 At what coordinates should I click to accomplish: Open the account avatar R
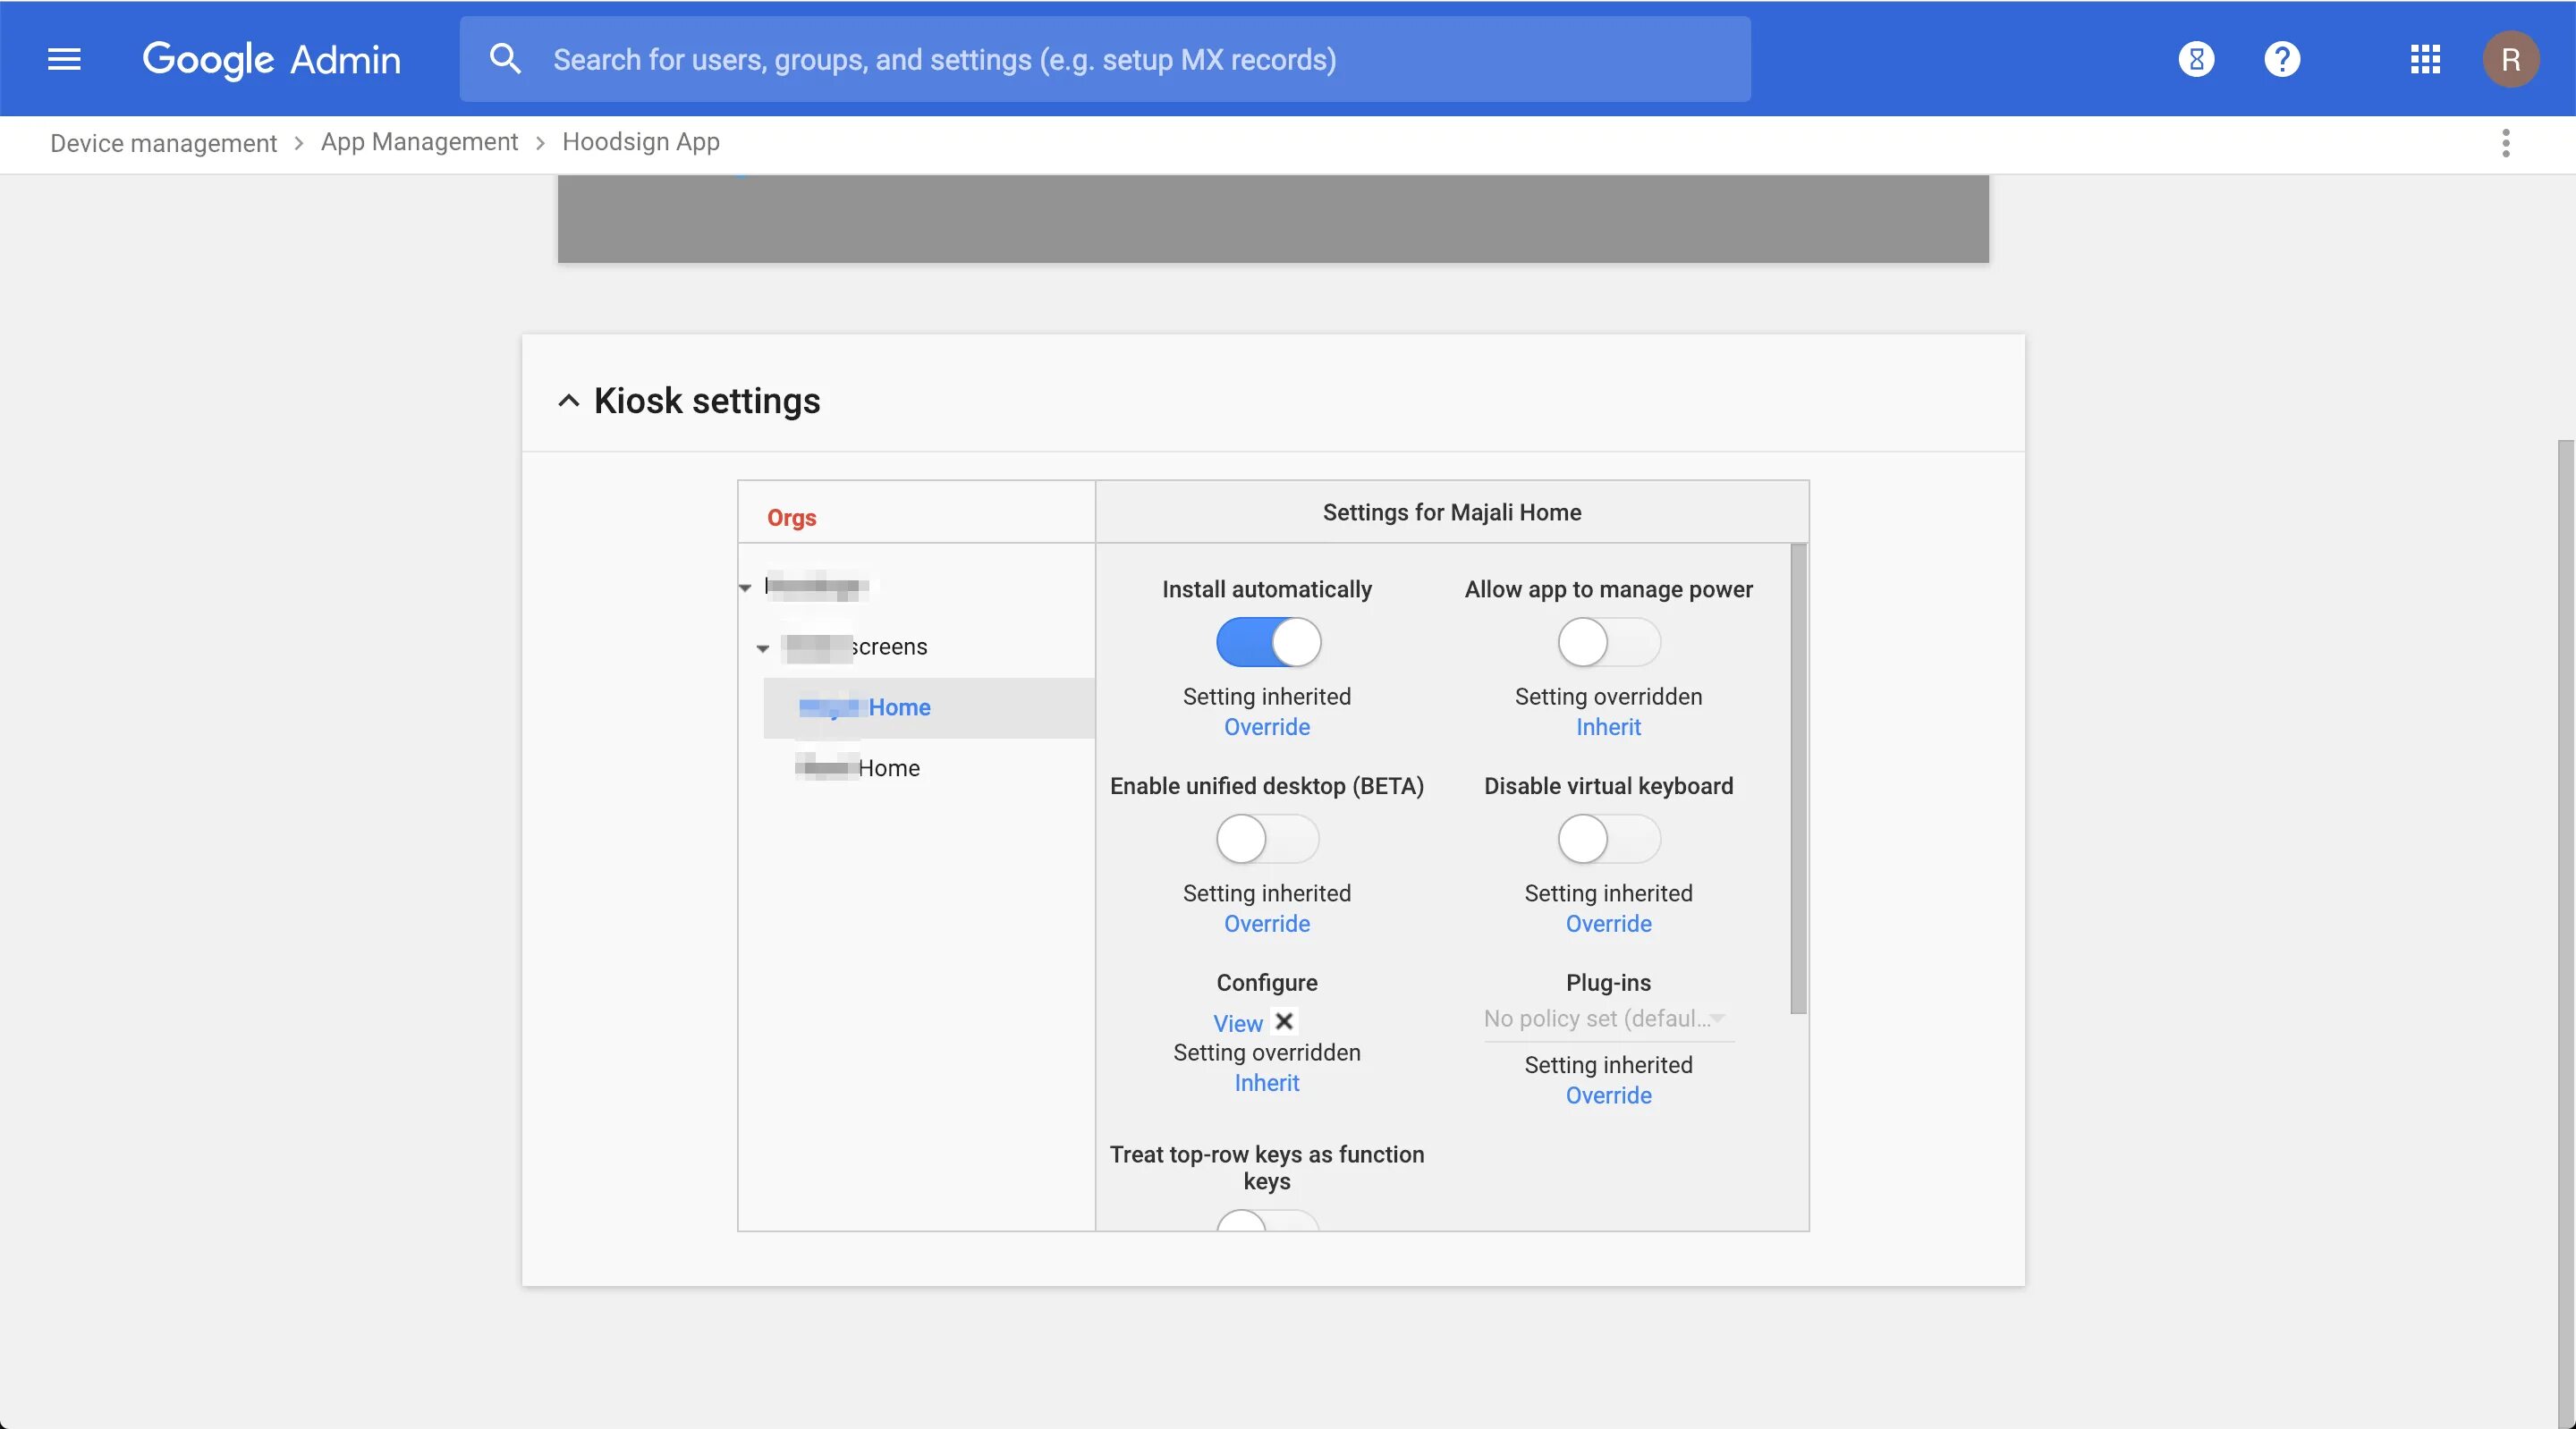coord(2510,59)
